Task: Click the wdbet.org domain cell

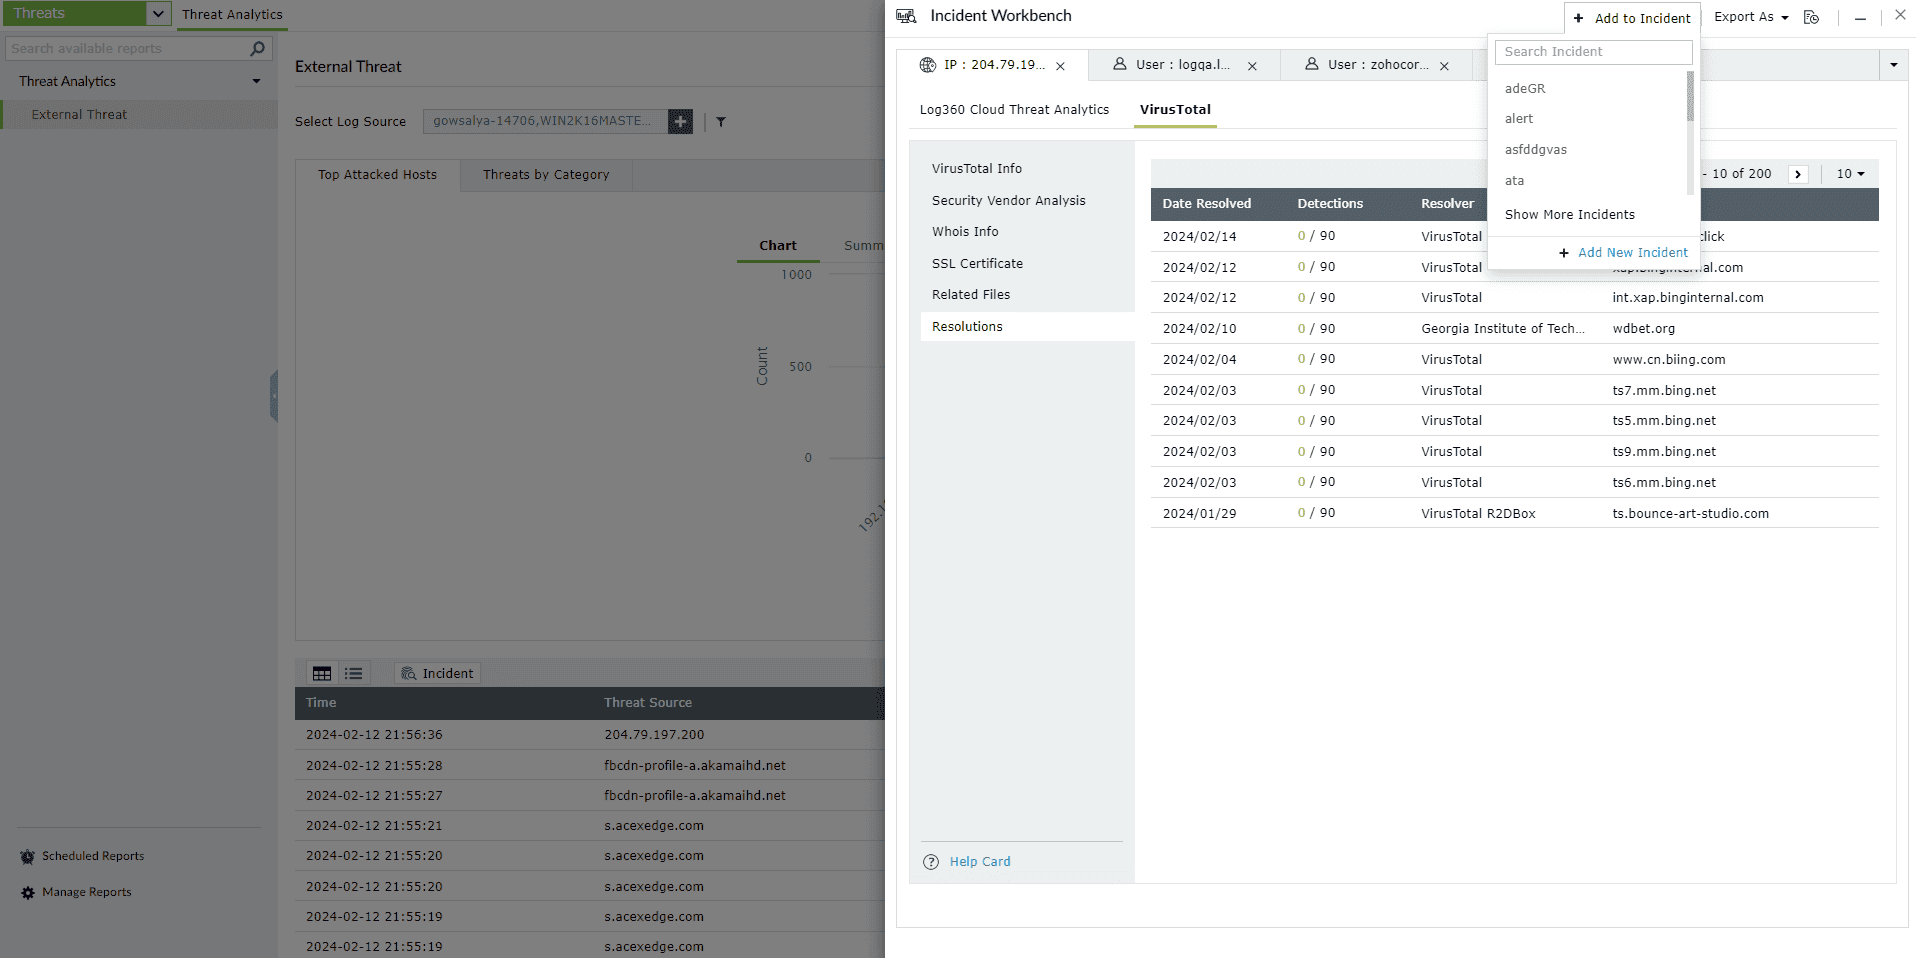Action: point(1643,329)
